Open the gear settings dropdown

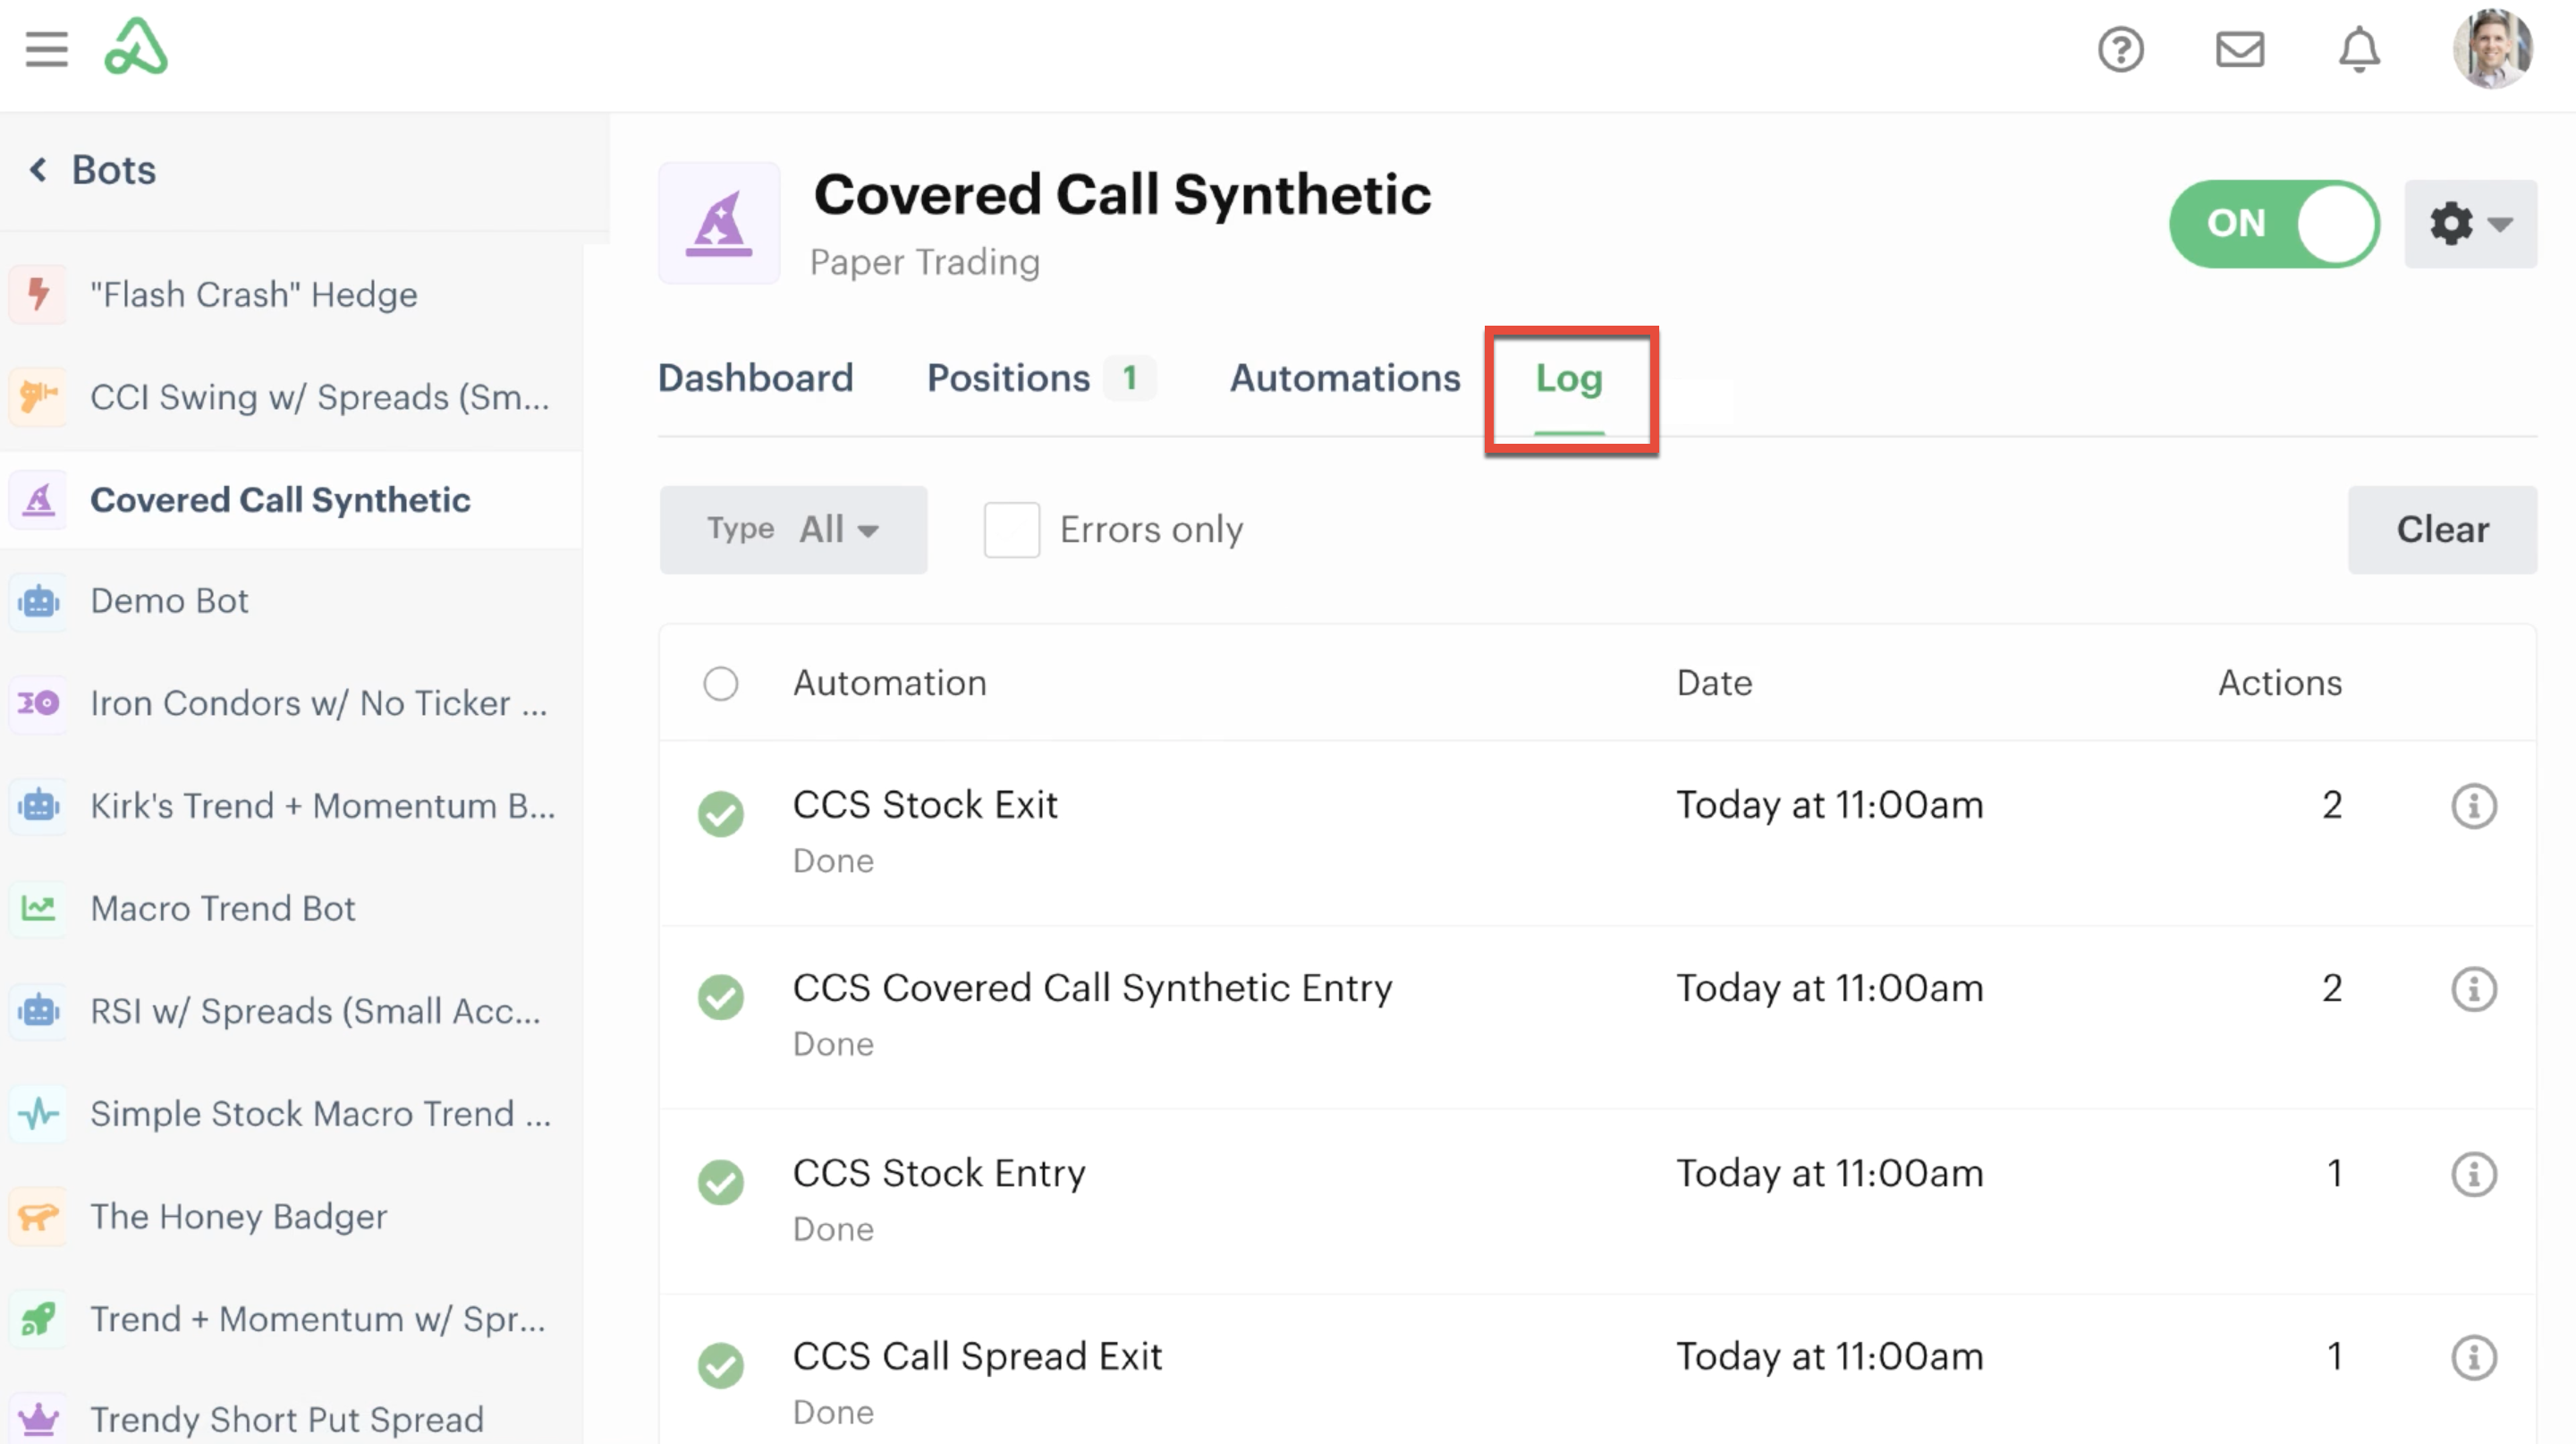2470,224
